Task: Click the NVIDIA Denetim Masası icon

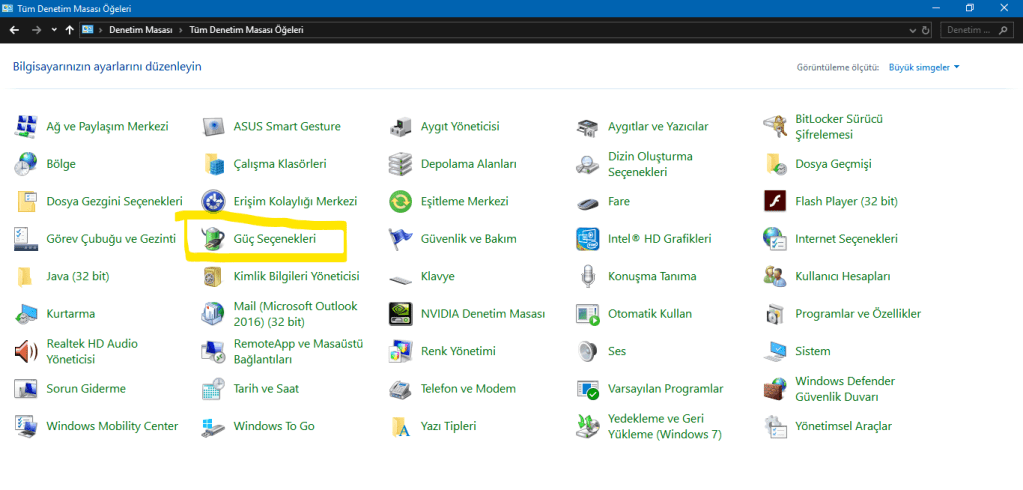Action: pos(401,314)
